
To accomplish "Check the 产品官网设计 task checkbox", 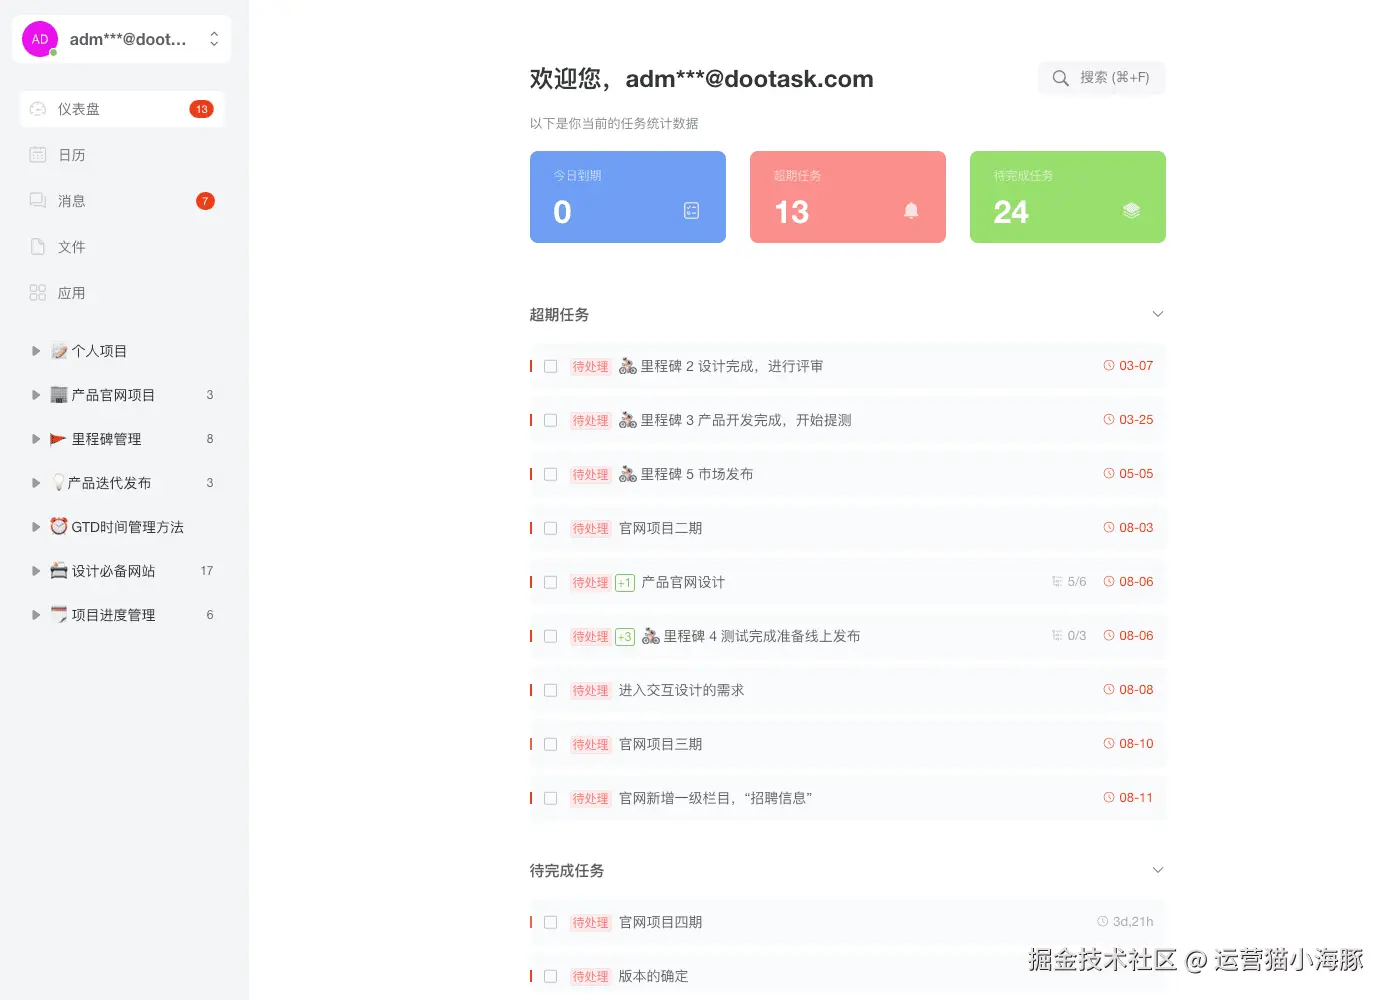I will click(x=550, y=582).
